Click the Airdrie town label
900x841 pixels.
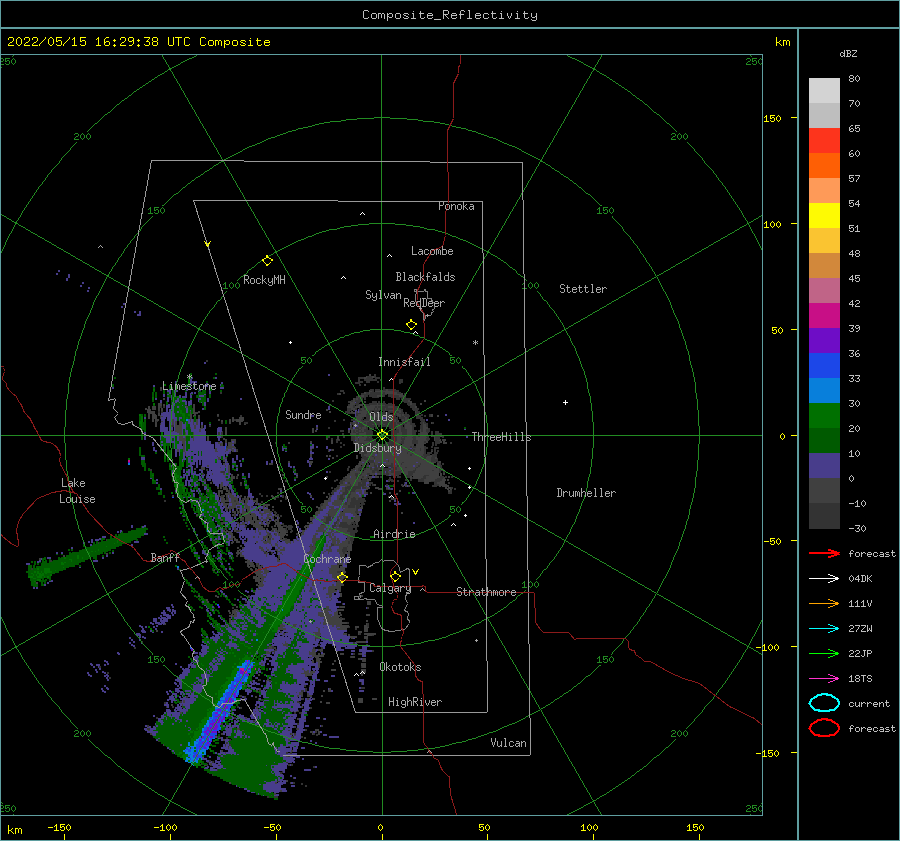[394, 534]
